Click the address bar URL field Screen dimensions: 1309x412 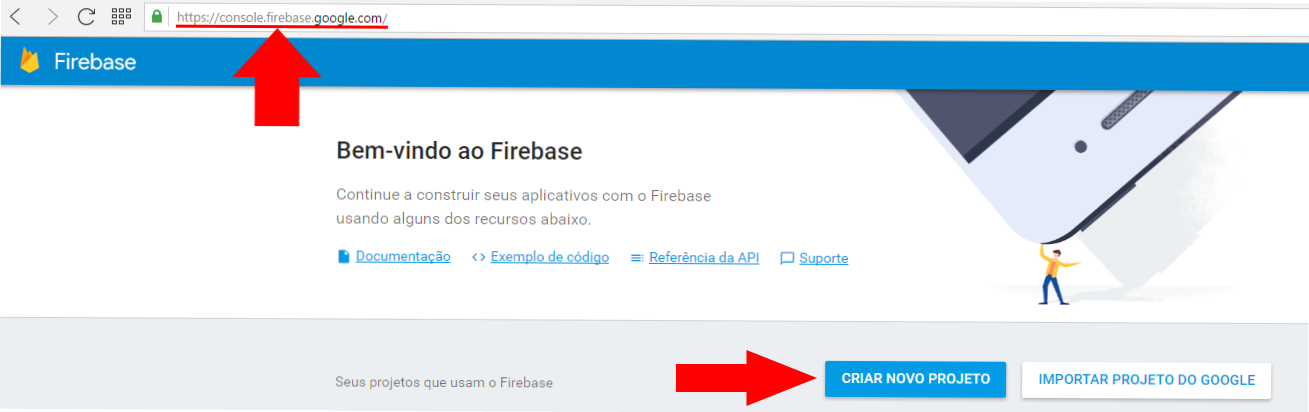720,17
